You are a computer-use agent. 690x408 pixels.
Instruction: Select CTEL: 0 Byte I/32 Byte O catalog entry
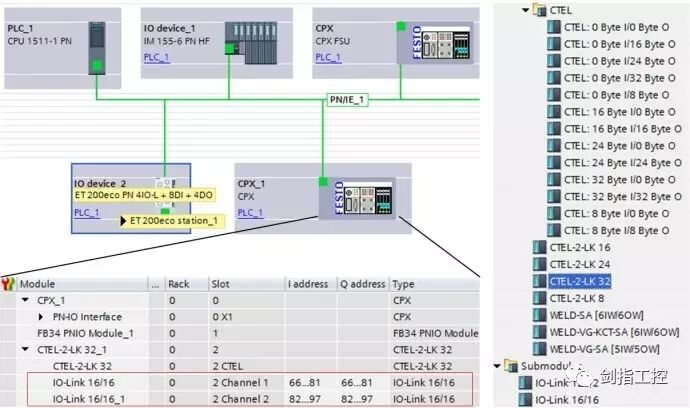coord(620,78)
